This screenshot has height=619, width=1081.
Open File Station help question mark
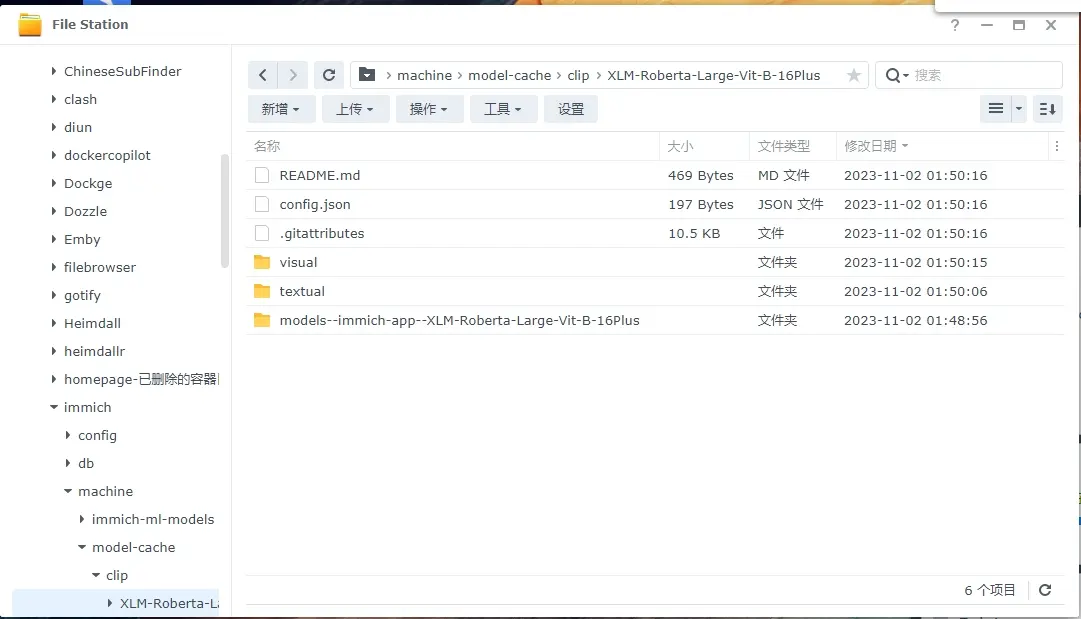pyautogui.click(x=955, y=25)
